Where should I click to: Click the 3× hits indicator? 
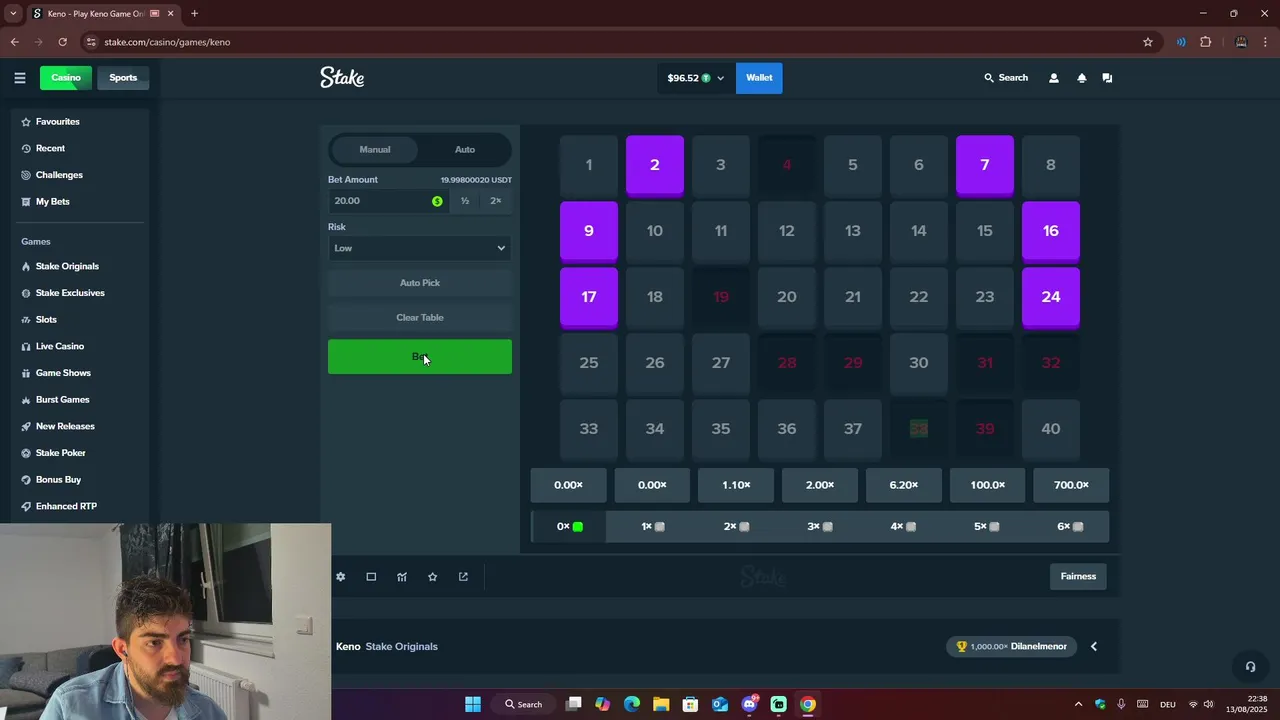click(x=820, y=527)
